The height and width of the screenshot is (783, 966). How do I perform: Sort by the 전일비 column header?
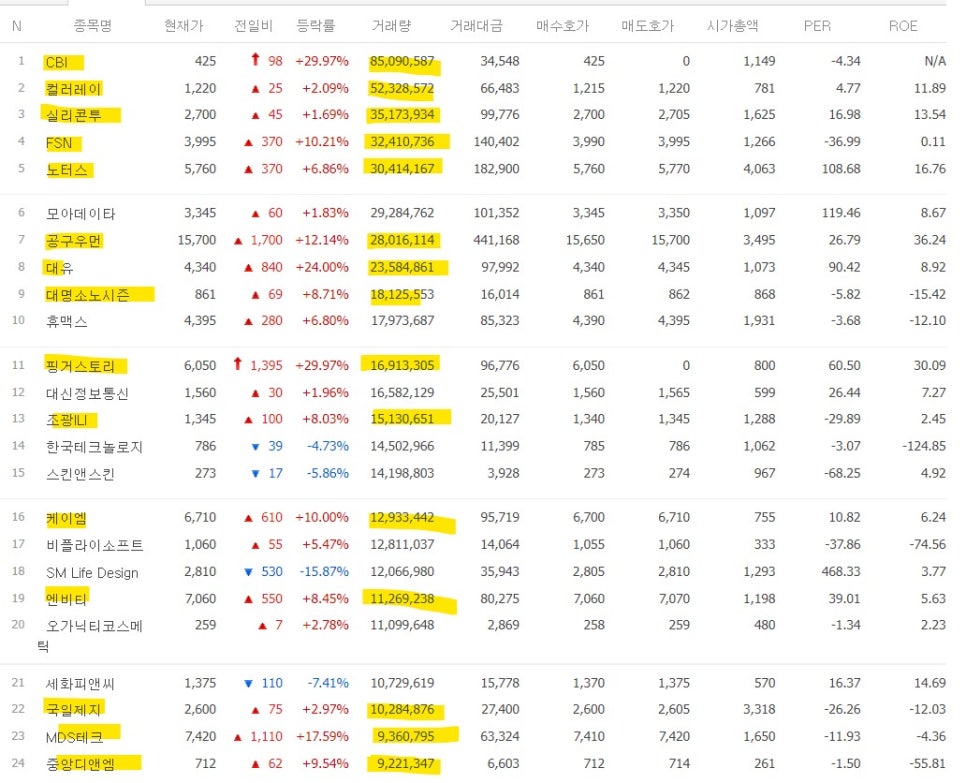[x=253, y=26]
